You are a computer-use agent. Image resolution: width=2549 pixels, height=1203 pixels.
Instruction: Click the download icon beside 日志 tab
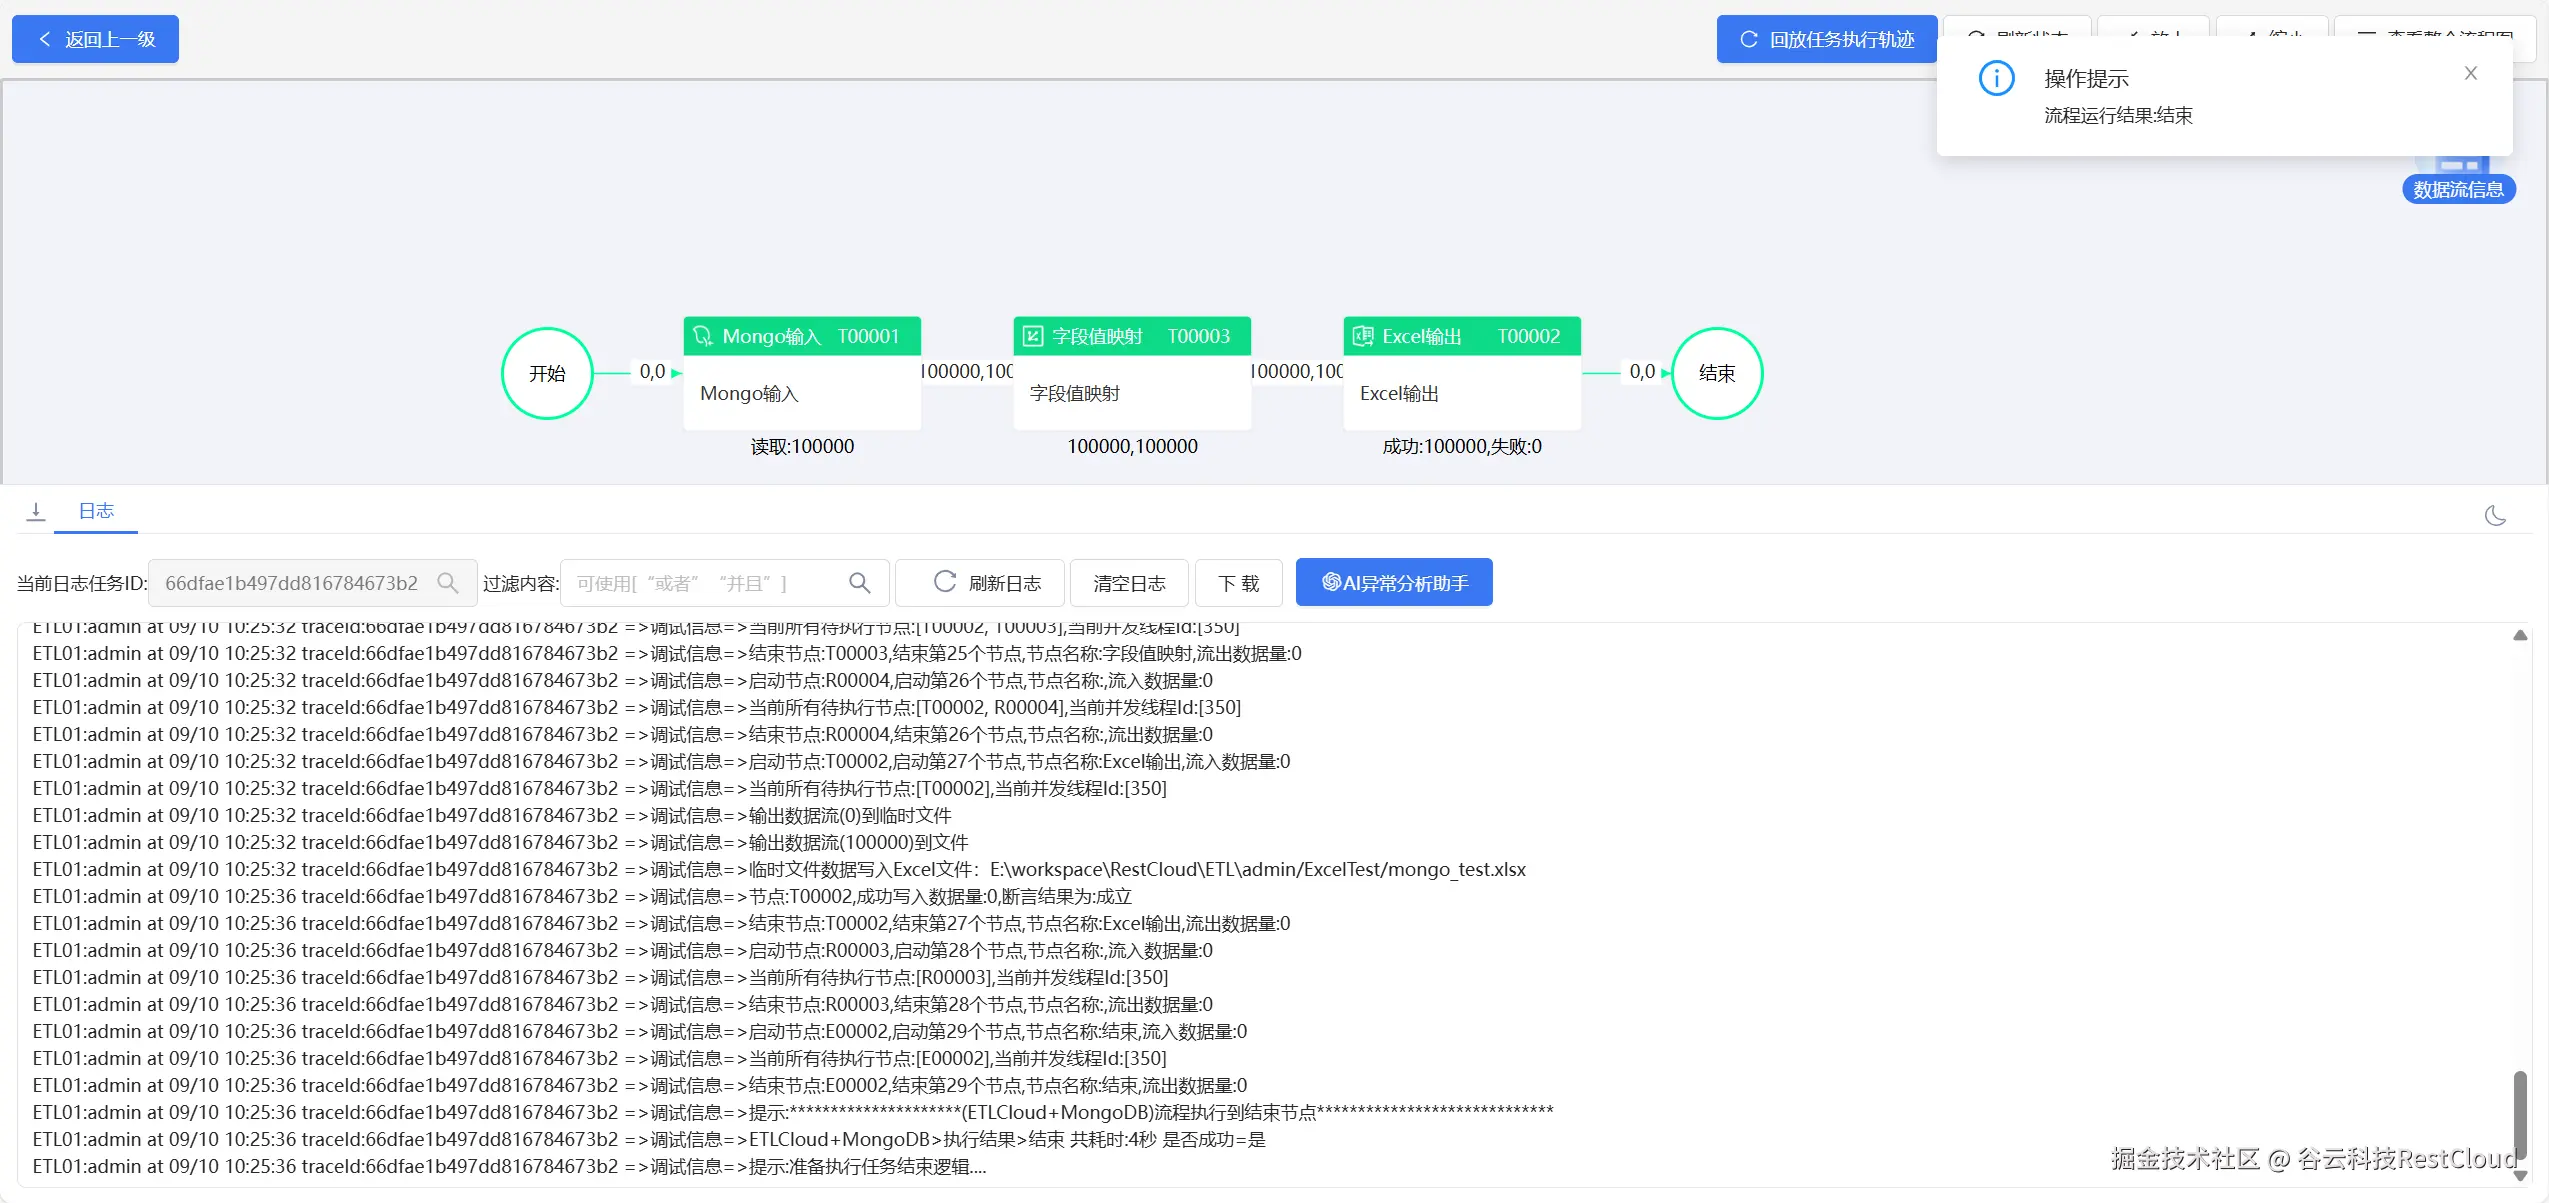click(36, 511)
